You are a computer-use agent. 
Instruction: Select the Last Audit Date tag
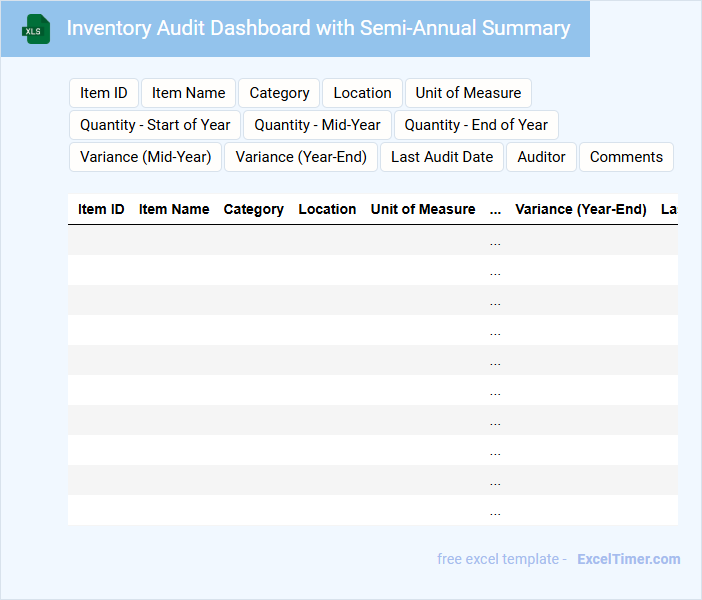tap(442, 157)
